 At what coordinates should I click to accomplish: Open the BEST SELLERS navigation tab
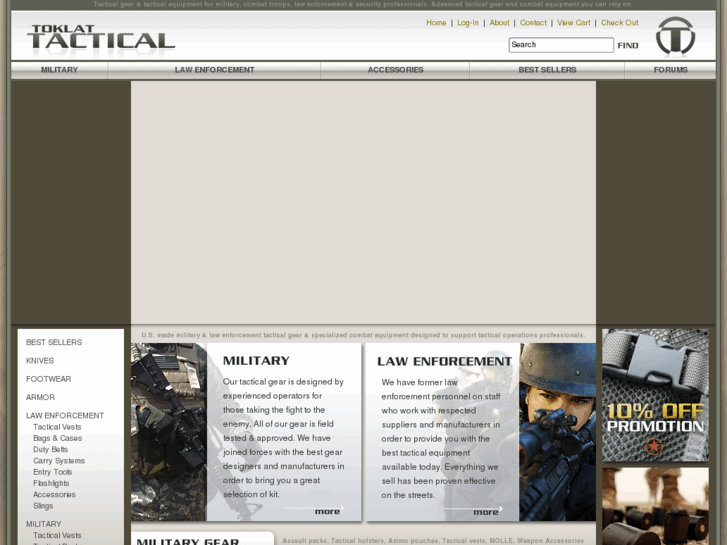[547, 70]
